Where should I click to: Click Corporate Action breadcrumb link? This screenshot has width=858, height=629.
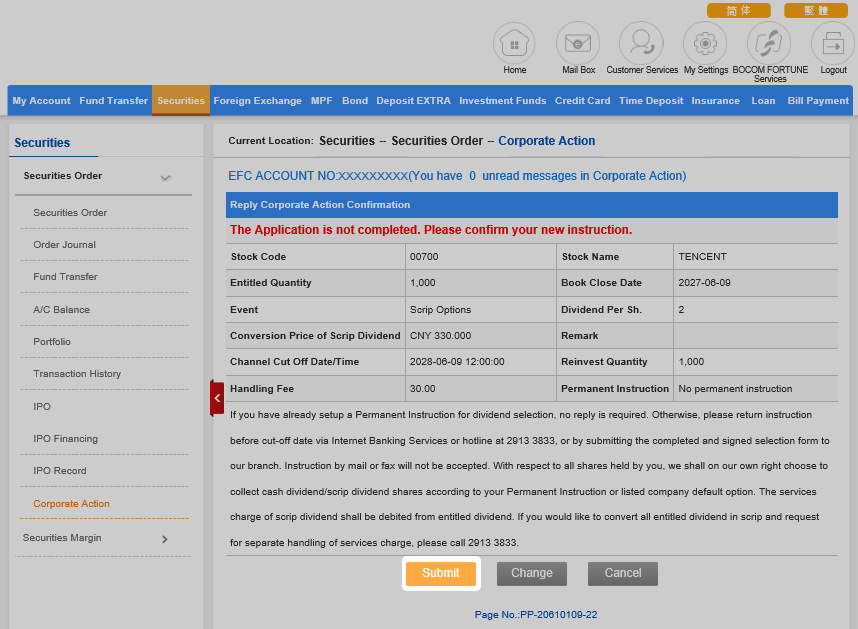pos(546,141)
